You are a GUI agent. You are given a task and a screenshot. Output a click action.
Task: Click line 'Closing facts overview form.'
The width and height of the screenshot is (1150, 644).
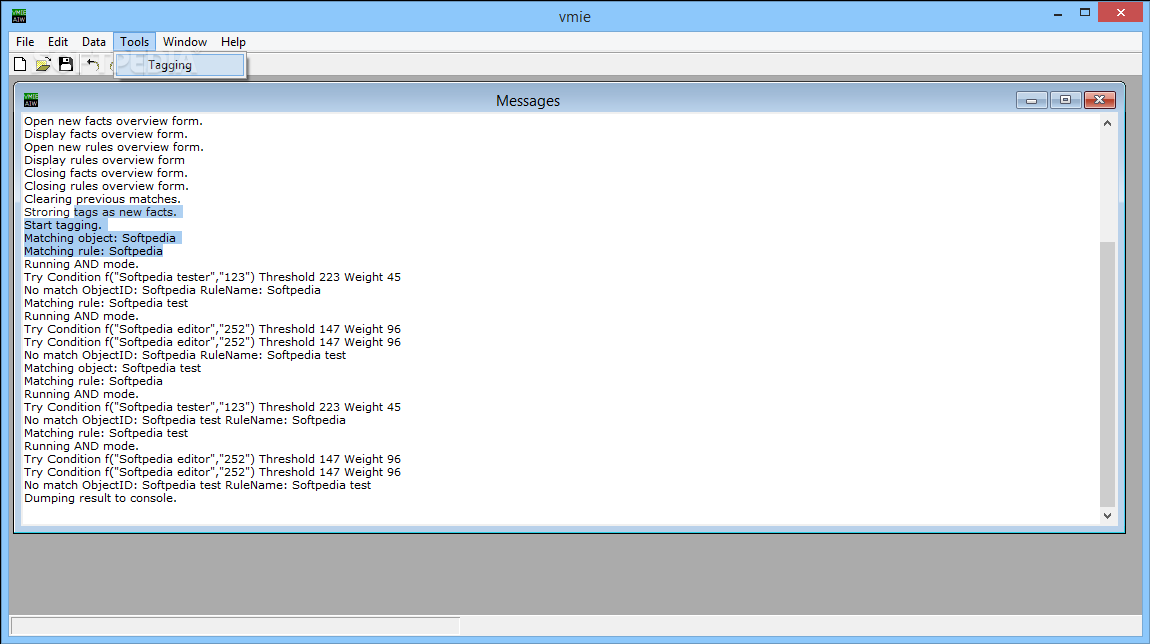[106, 173]
